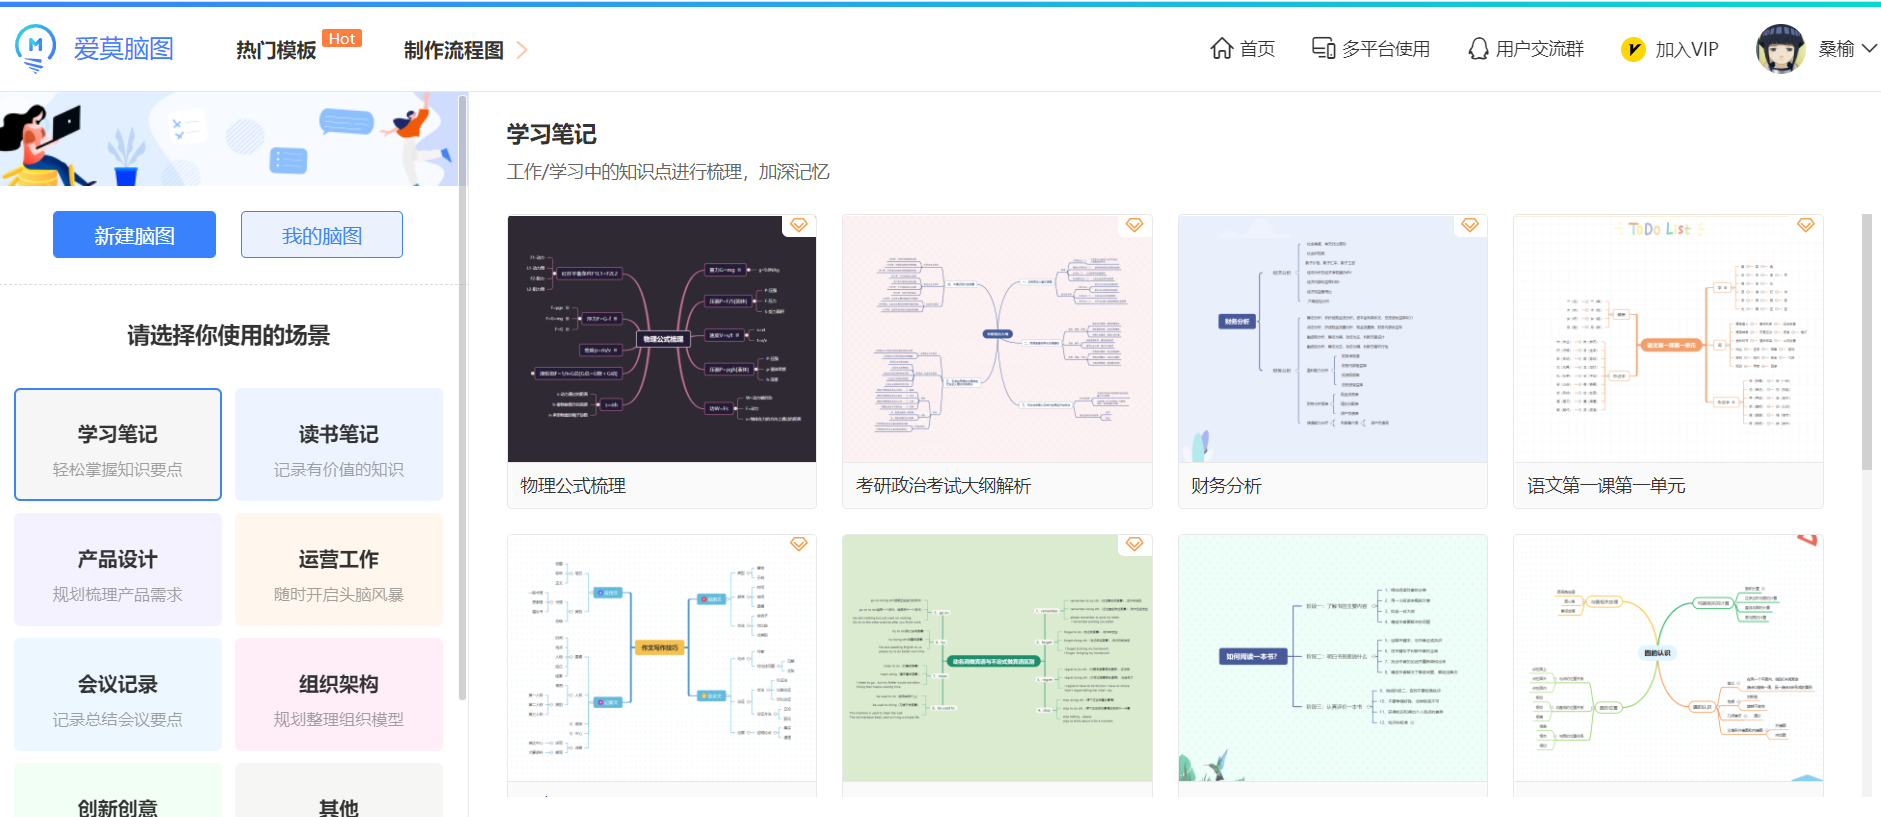
Task: Open the 圆的认识 template thumbnail
Action: [1668, 658]
